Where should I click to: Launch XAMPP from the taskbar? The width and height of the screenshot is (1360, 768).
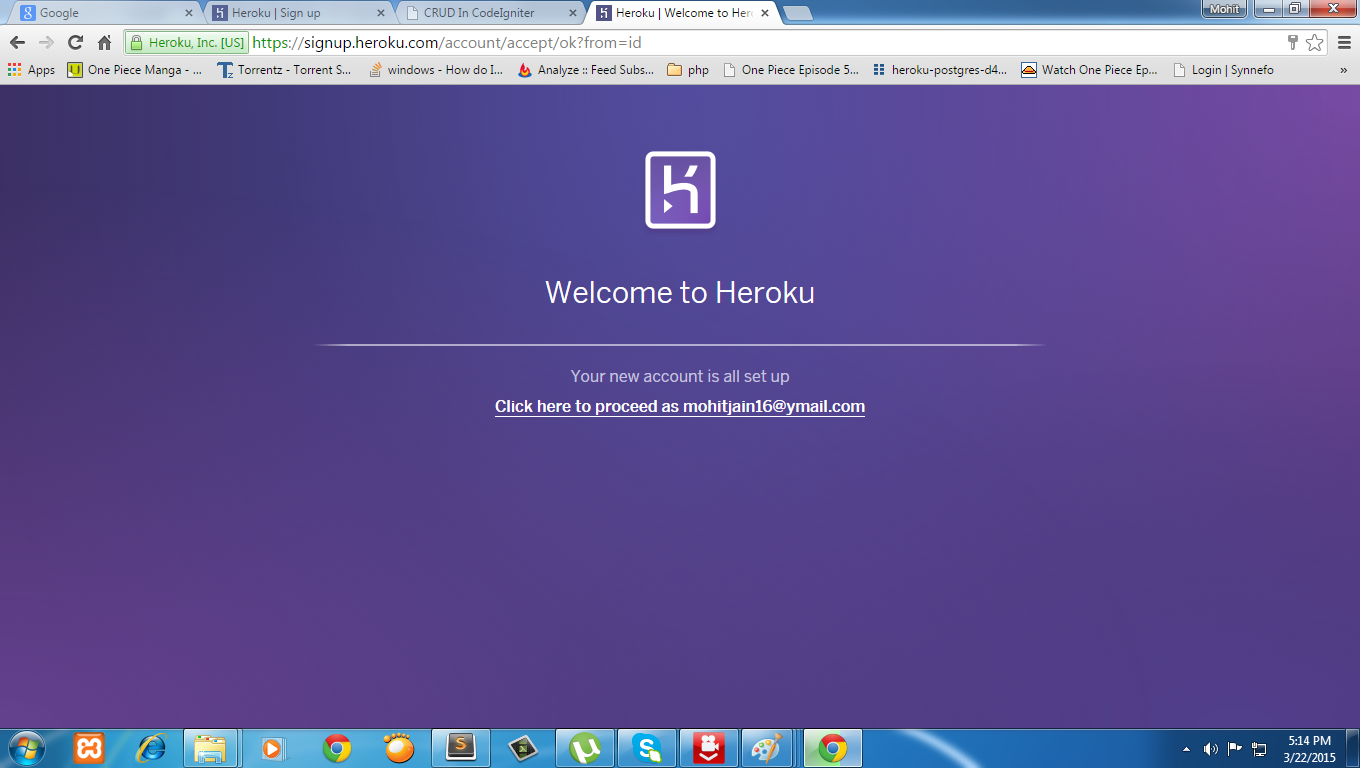click(x=89, y=747)
